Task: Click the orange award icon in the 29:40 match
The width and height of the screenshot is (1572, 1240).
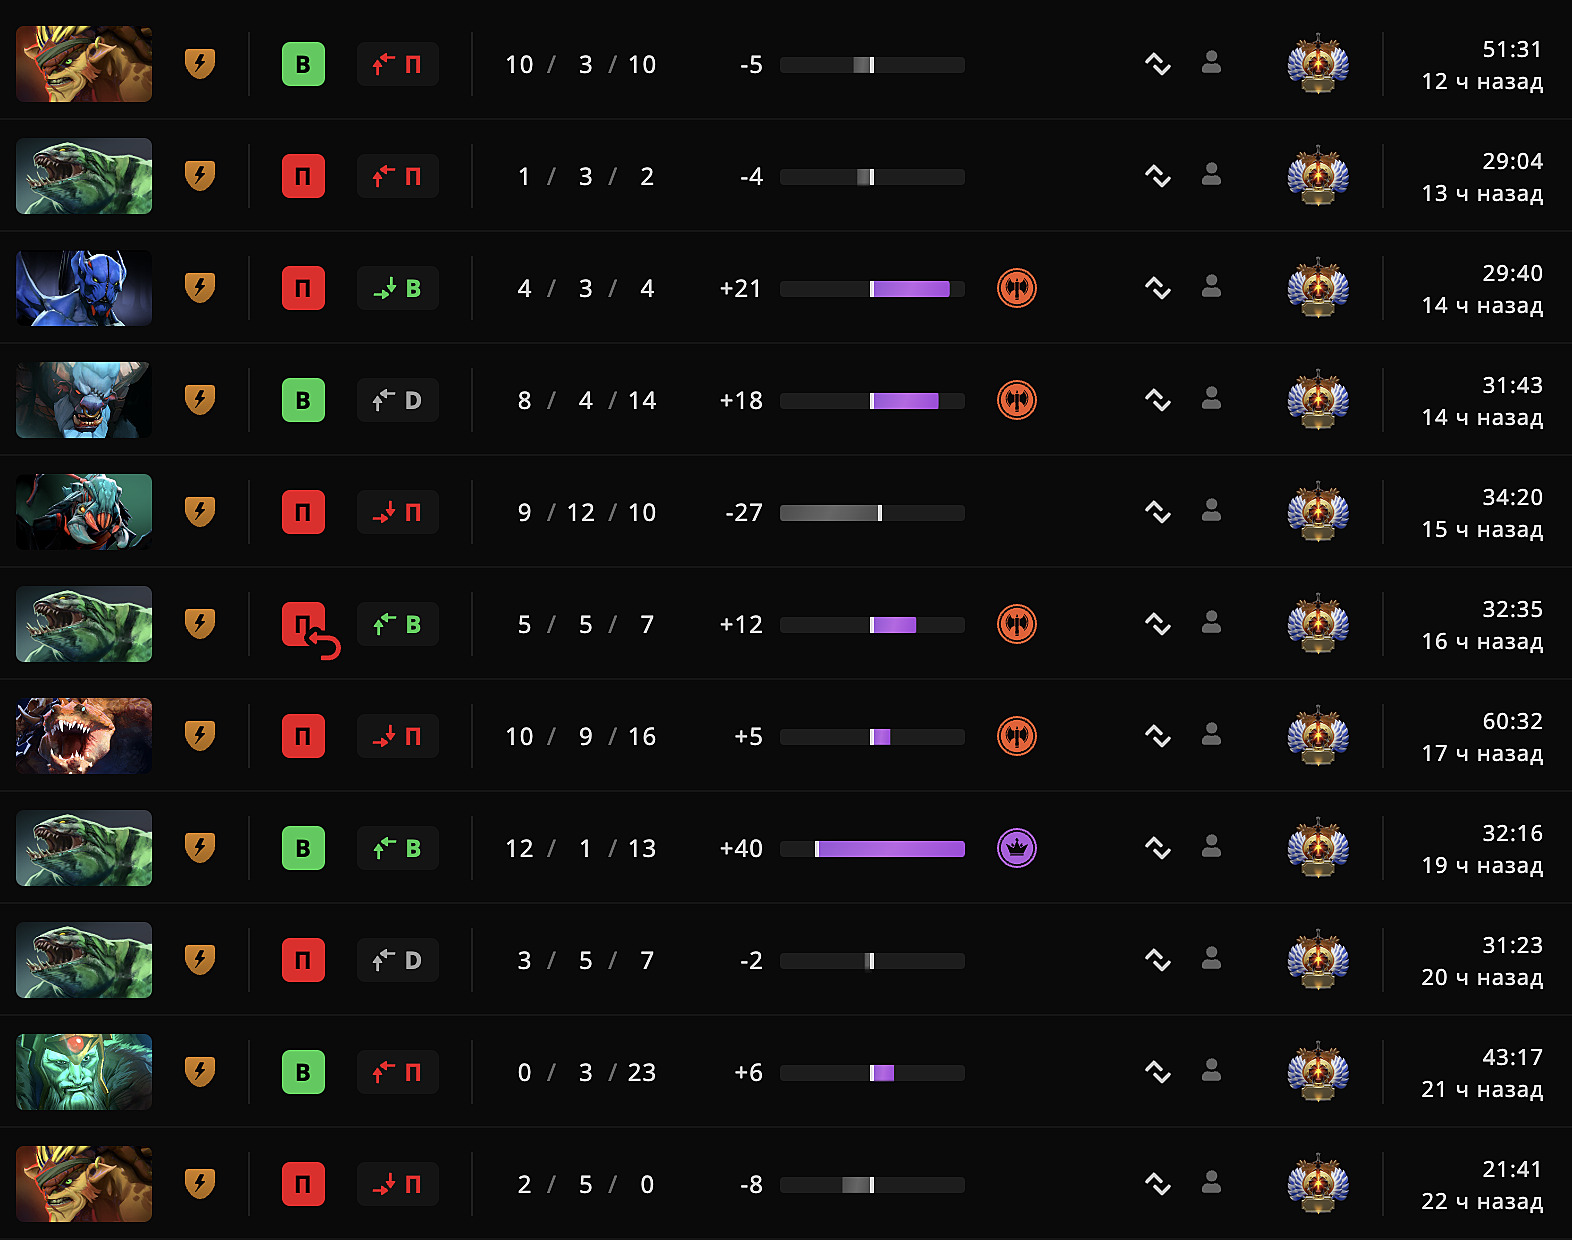Action: click(x=1017, y=288)
